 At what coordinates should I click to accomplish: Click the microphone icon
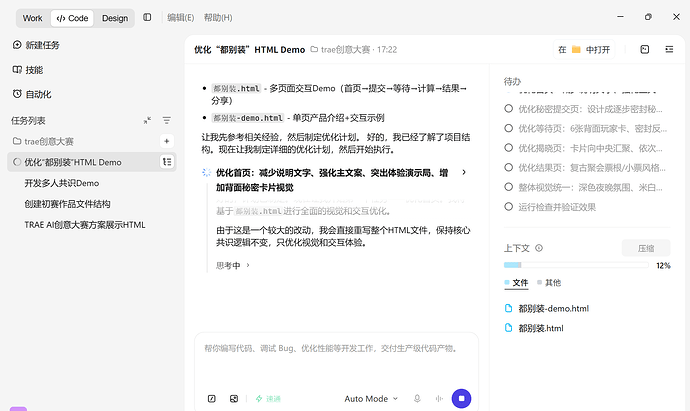click(417, 399)
